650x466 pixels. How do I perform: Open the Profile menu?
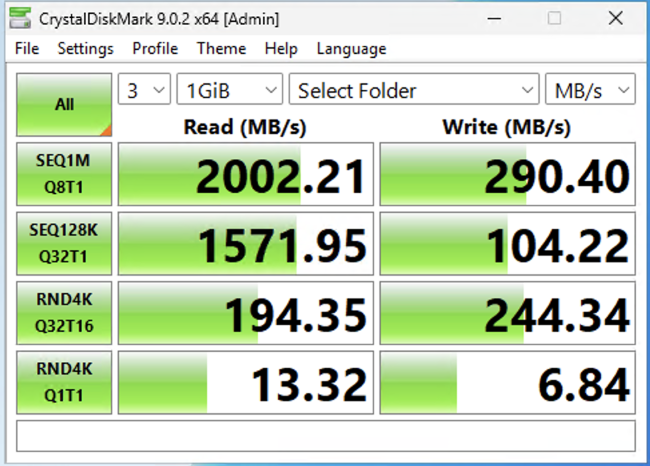[155, 49]
